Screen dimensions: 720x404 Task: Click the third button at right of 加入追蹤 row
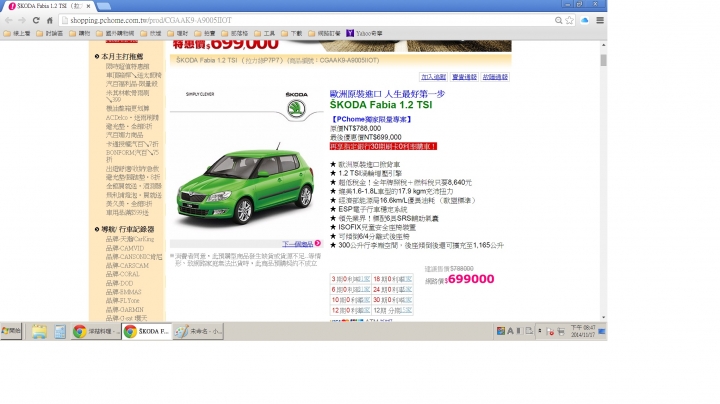495,77
